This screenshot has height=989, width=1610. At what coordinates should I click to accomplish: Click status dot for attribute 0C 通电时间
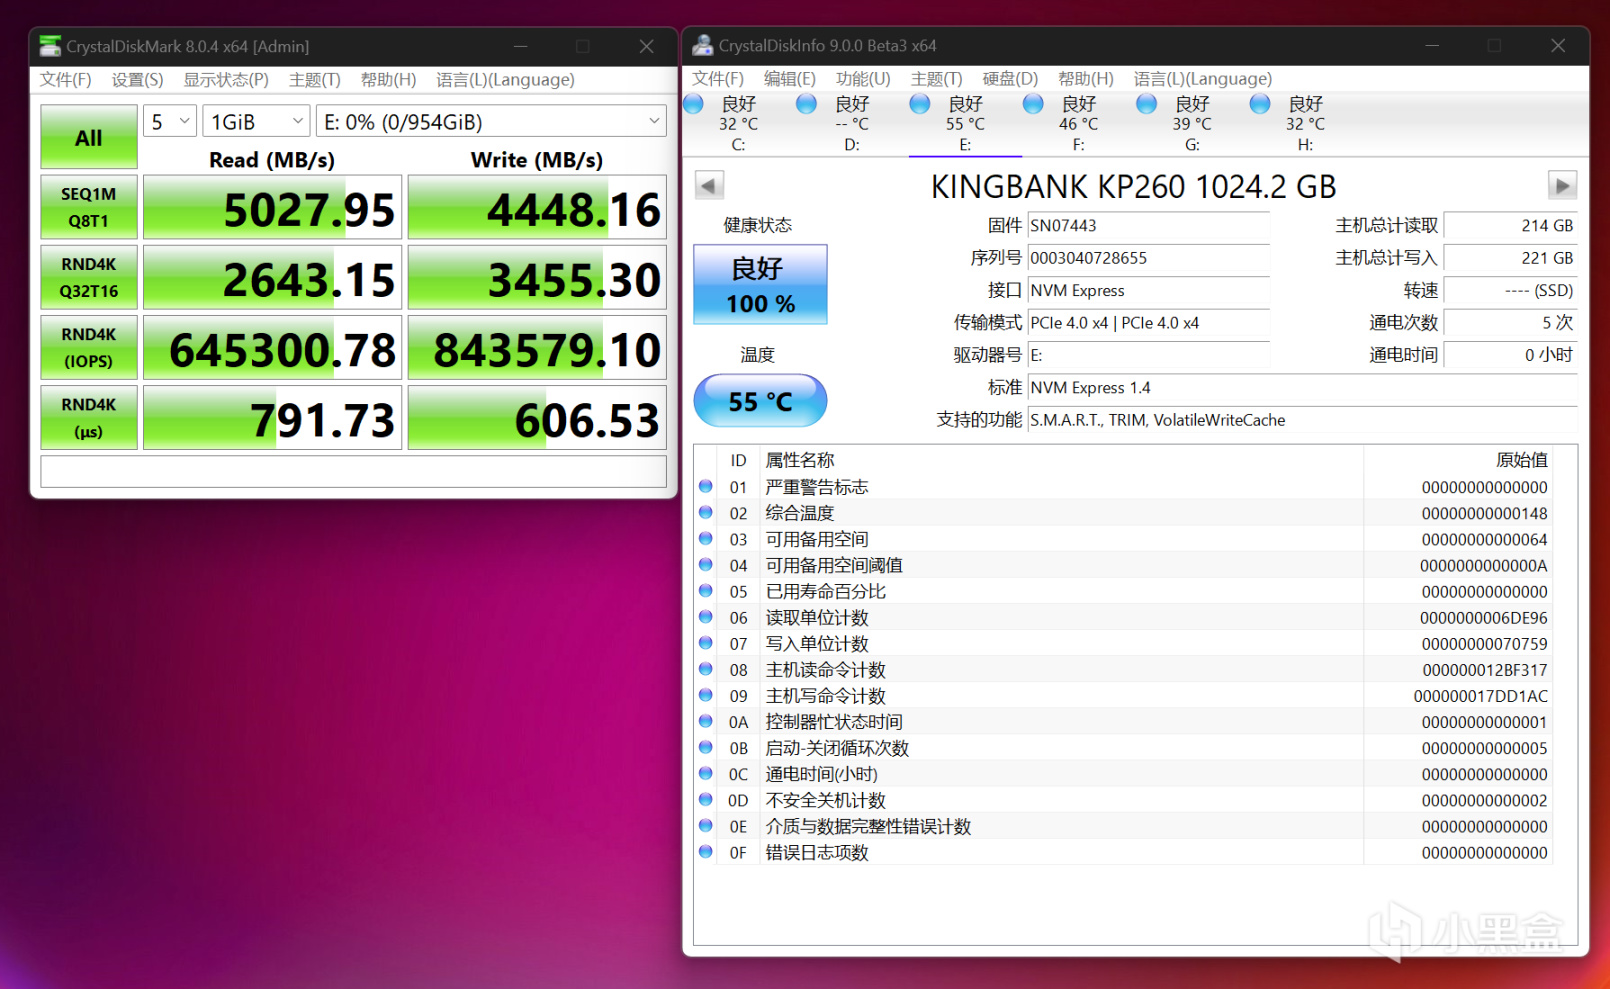(x=706, y=773)
